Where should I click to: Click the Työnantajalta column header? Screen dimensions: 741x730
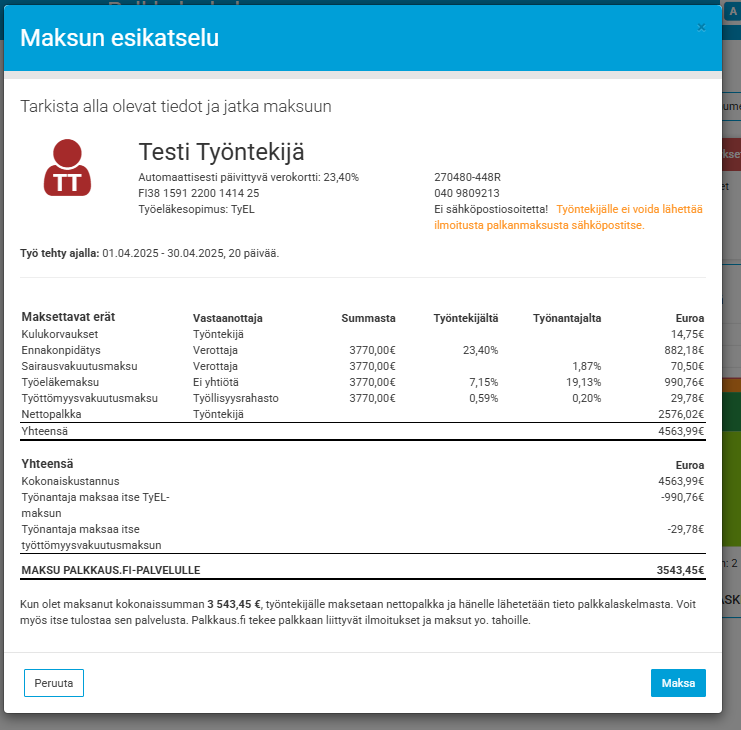(567, 318)
